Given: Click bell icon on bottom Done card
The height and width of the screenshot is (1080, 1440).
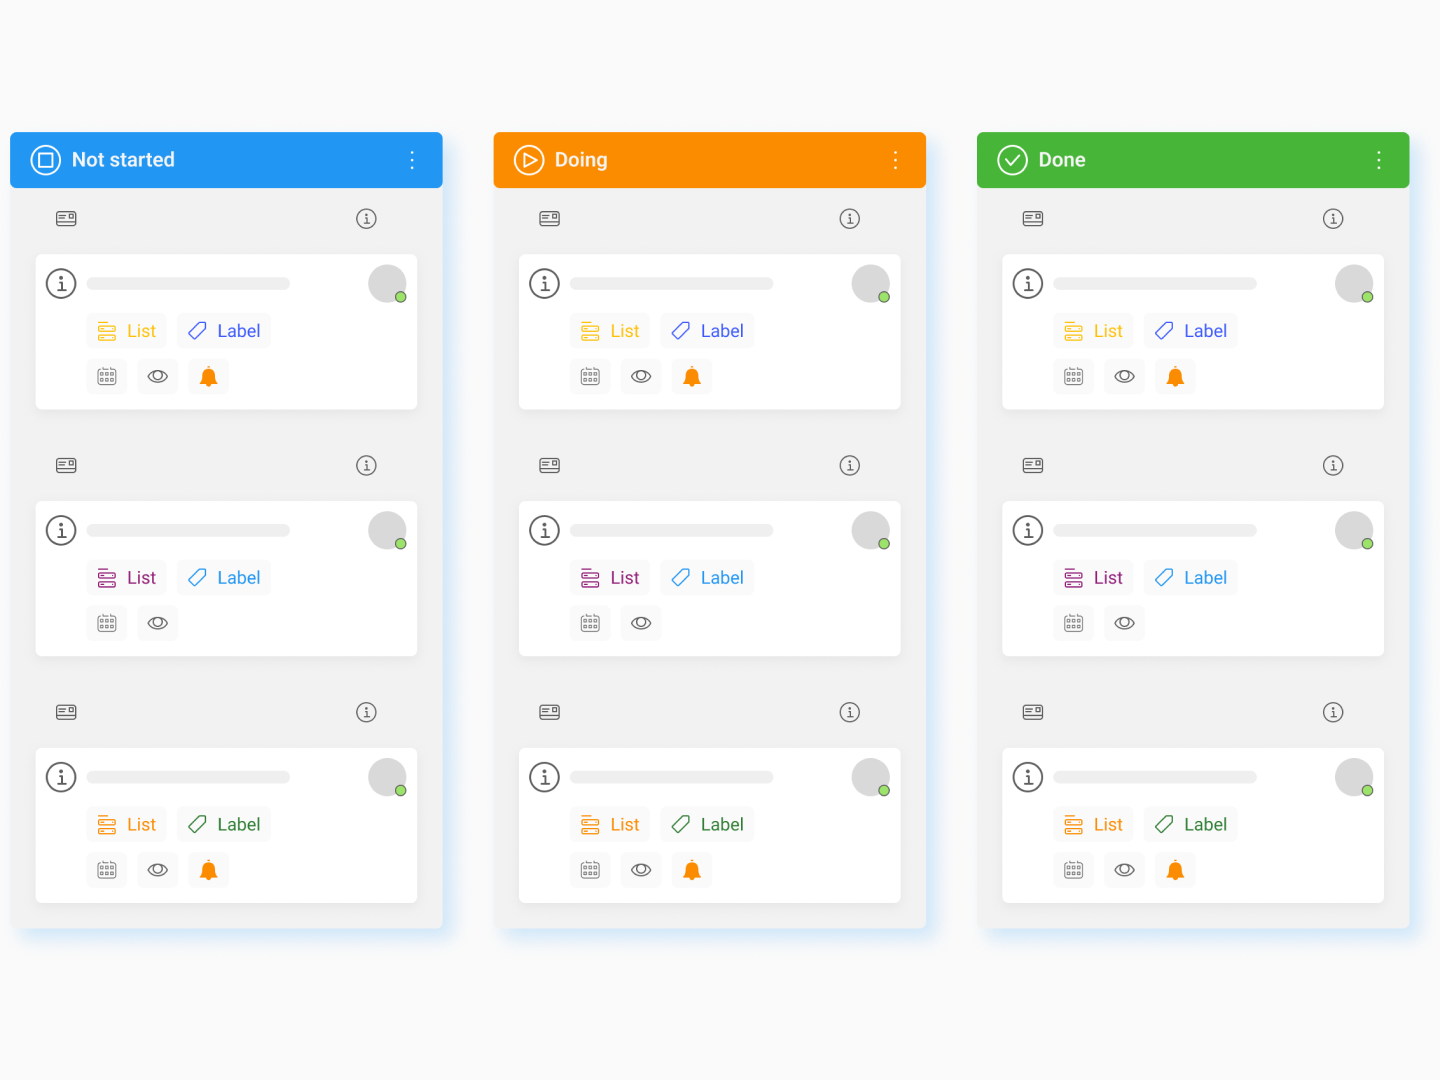Looking at the screenshot, I should click(x=1175, y=870).
